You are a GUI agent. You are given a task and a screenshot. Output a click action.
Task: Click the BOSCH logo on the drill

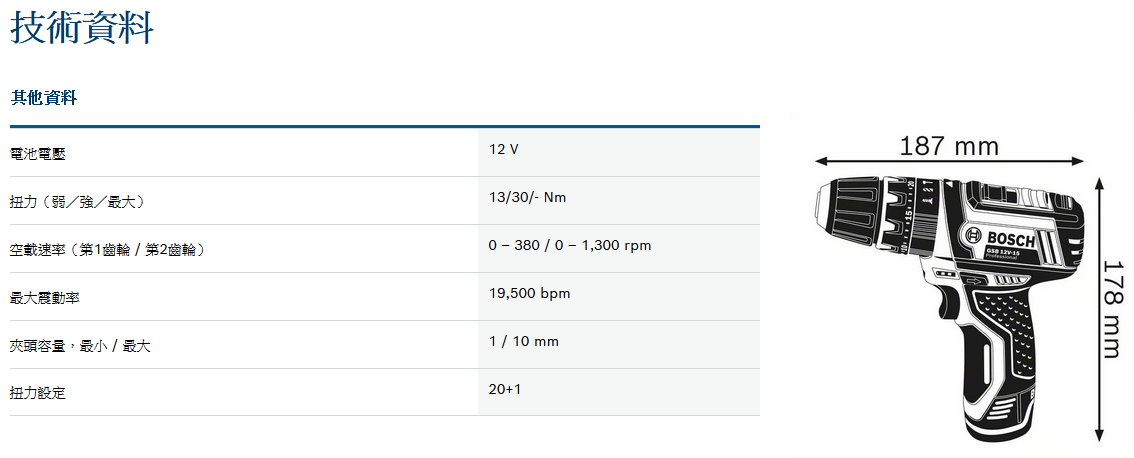[1011, 238]
